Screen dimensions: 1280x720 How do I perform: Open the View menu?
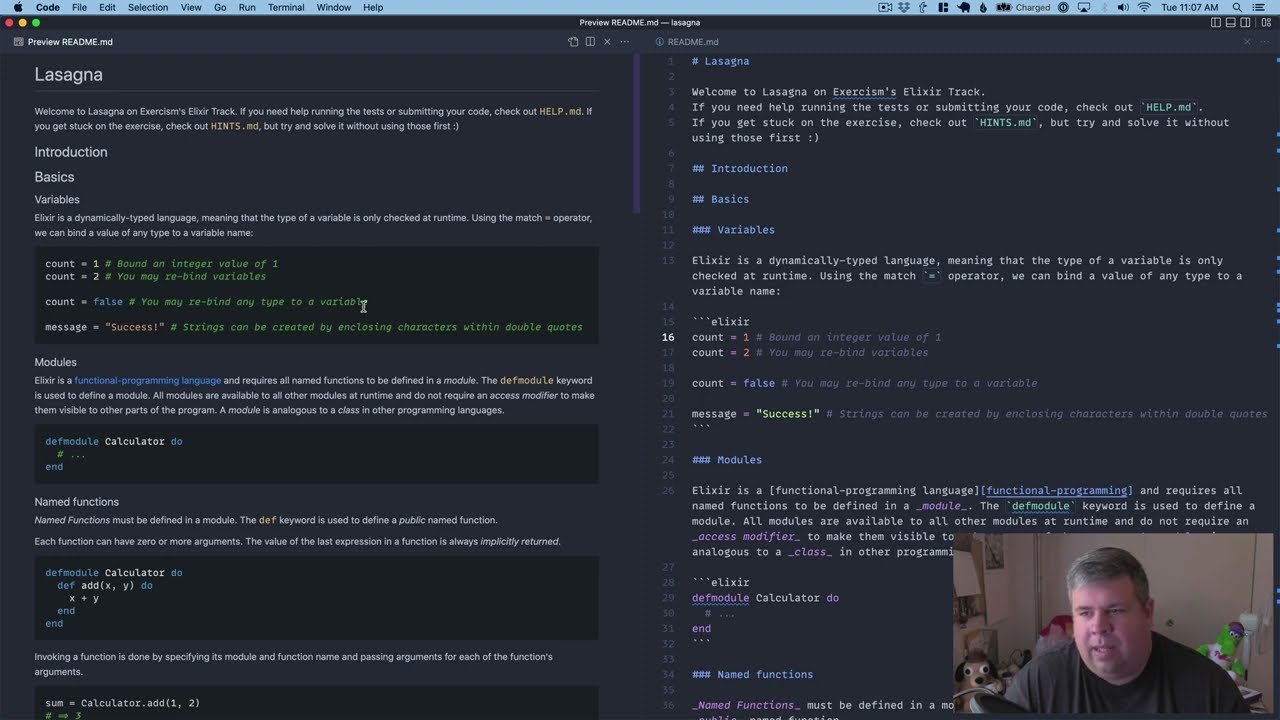tap(191, 7)
